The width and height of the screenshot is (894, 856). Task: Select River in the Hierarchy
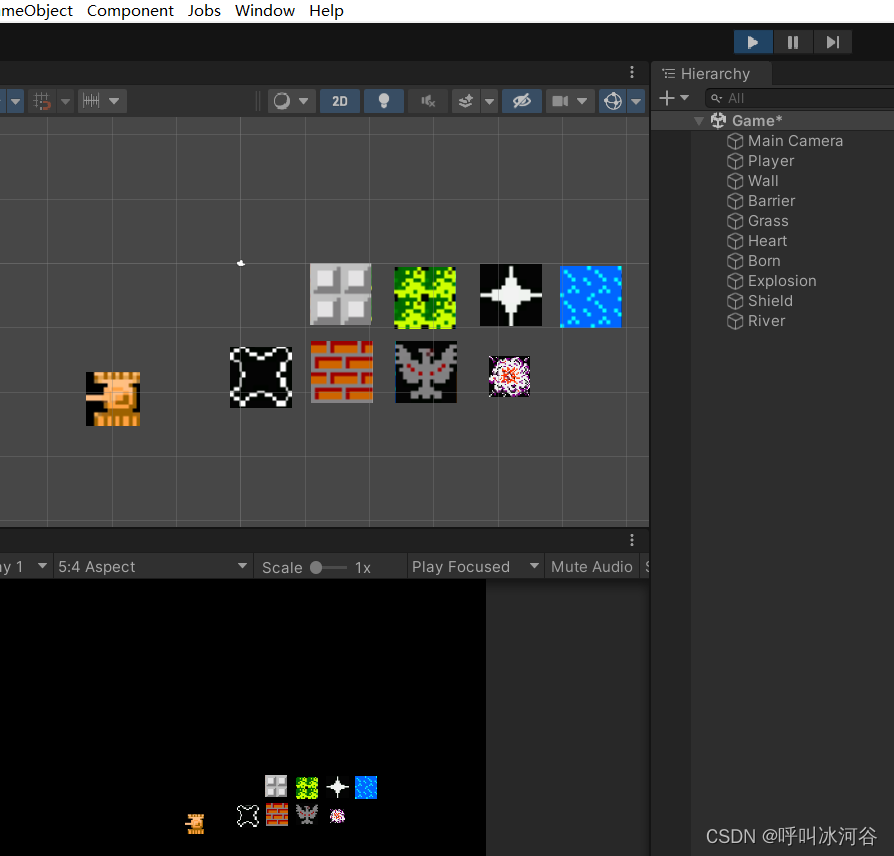(x=766, y=321)
